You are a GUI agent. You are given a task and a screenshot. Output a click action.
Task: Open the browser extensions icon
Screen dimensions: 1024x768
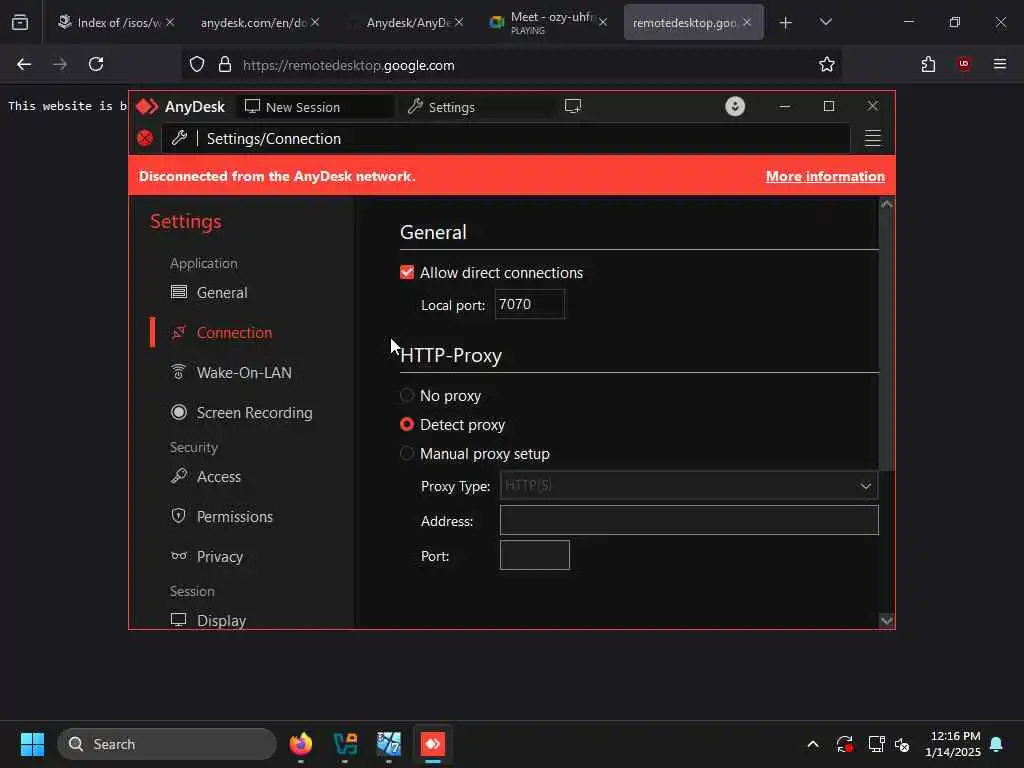tap(928, 64)
